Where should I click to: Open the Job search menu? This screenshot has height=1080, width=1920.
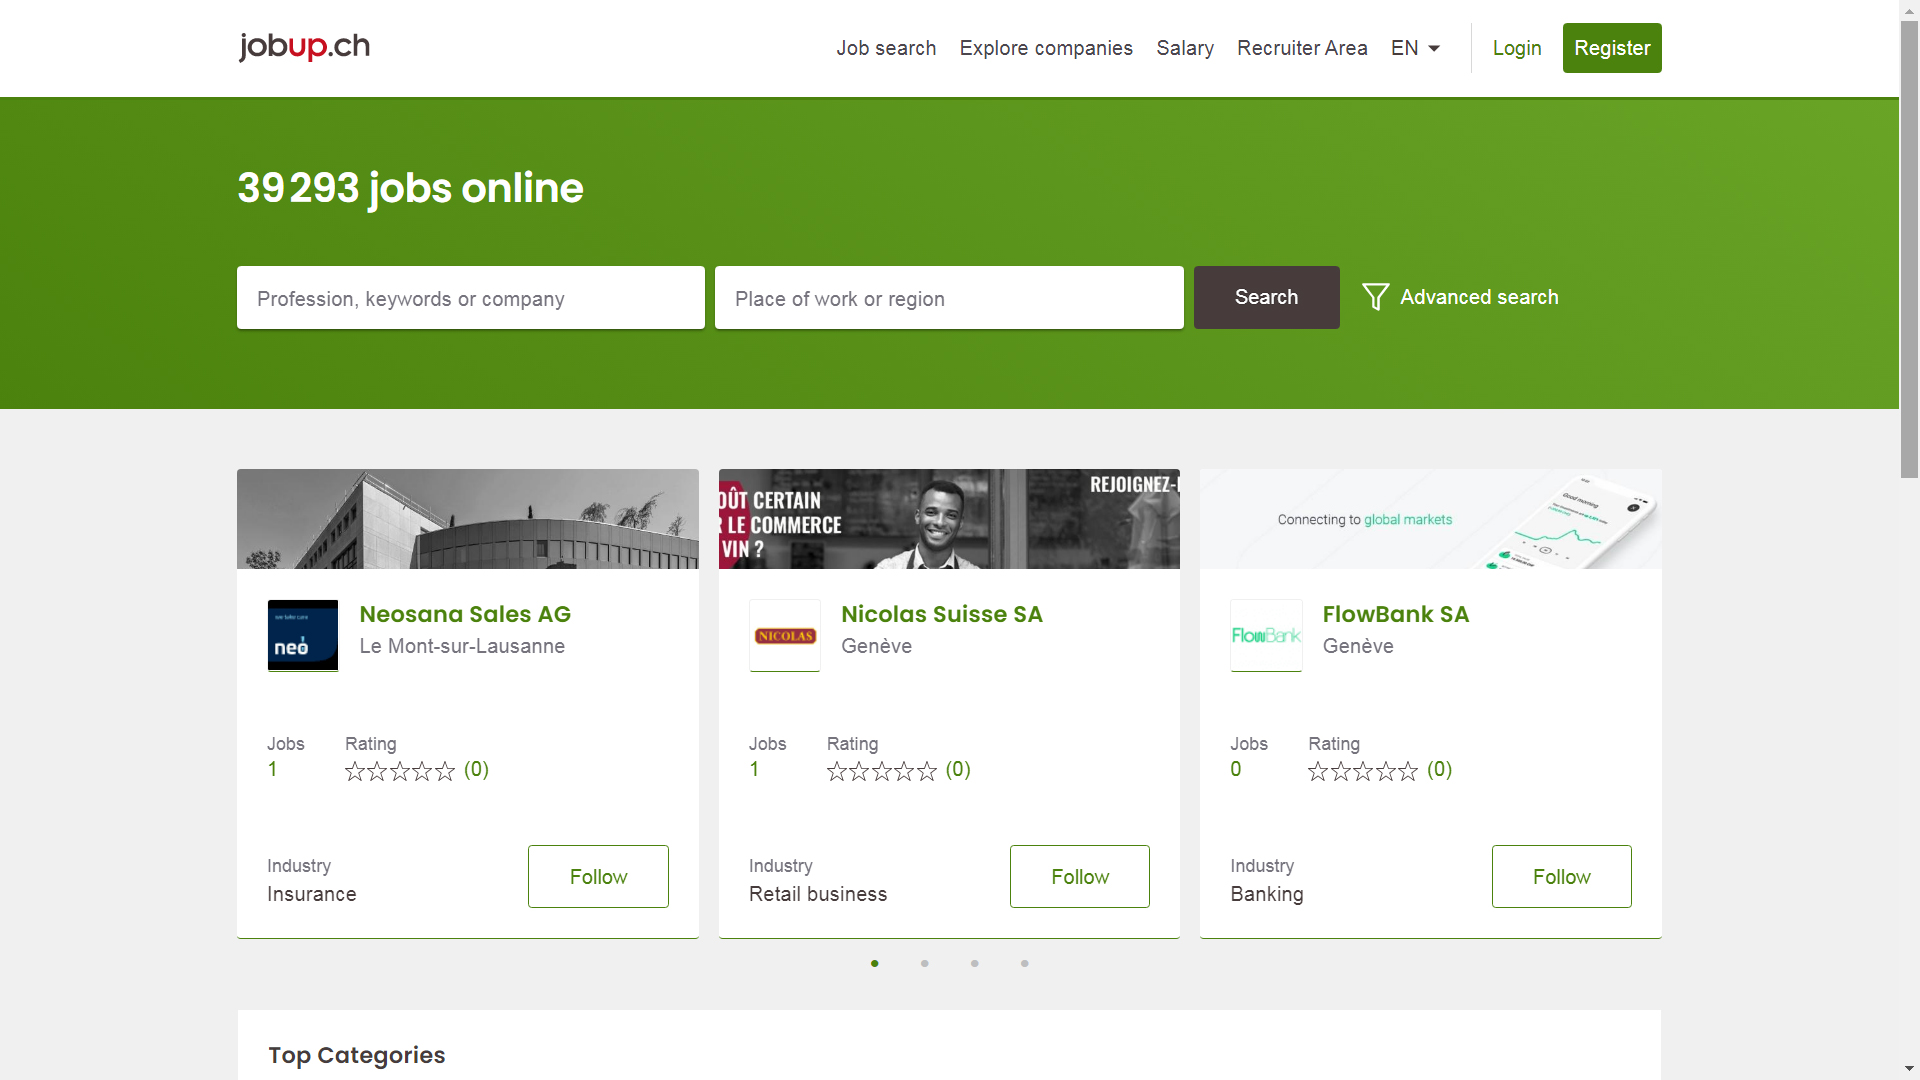pyautogui.click(x=886, y=48)
